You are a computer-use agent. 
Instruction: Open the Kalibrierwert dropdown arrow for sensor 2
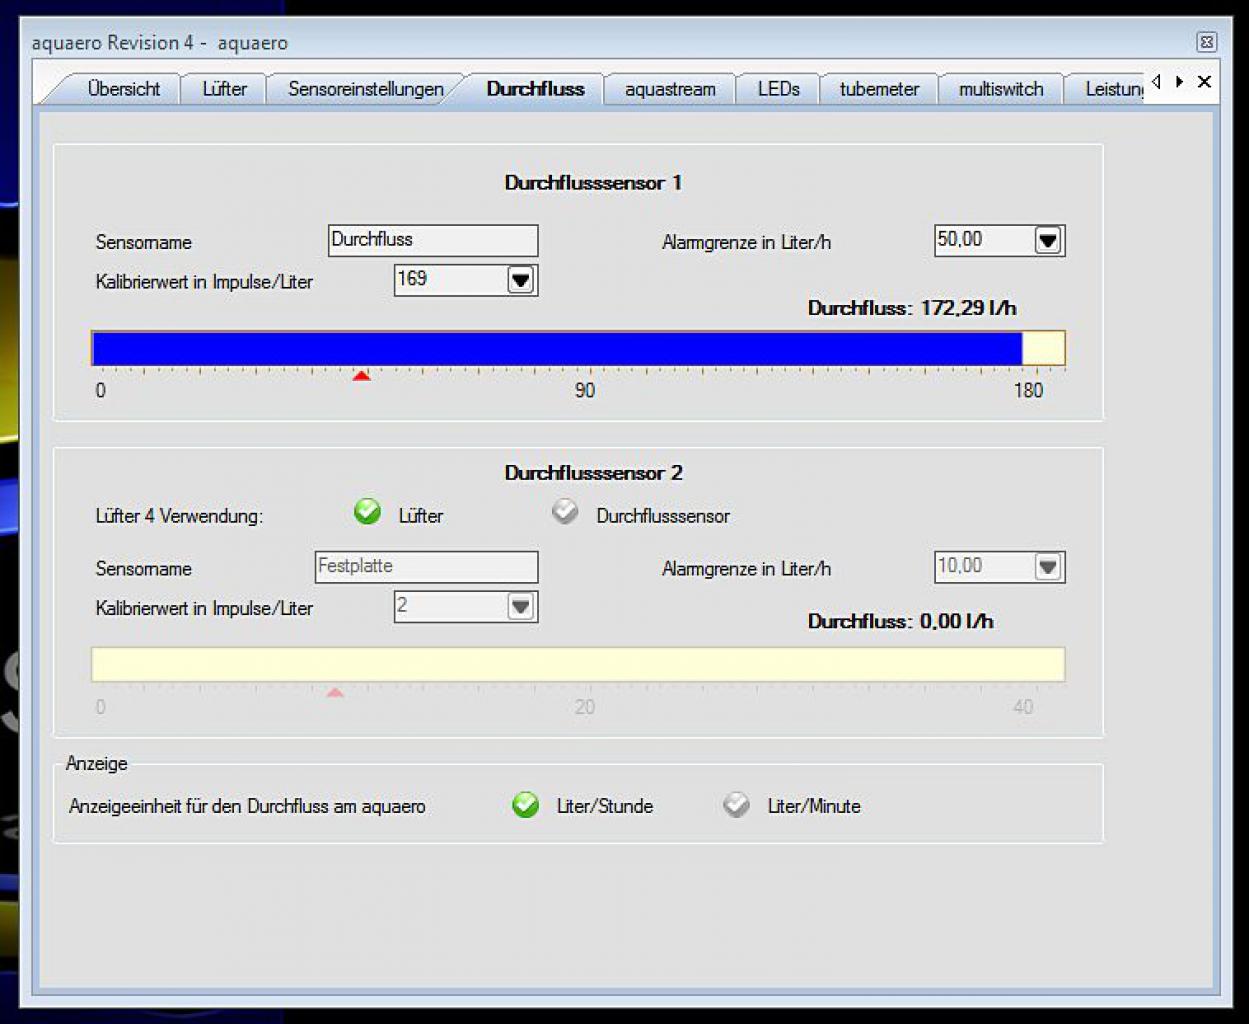(x=521, y=607)
